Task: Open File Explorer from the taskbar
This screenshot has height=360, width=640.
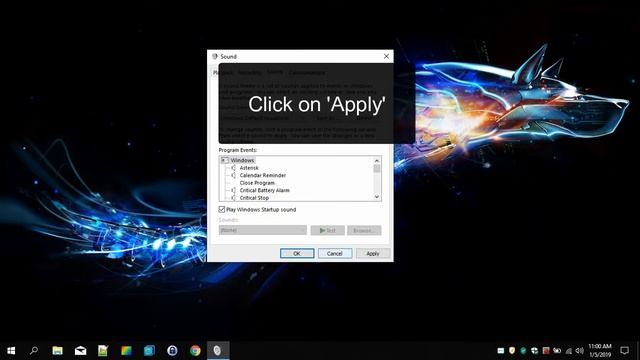Action: tap(57, 351)
